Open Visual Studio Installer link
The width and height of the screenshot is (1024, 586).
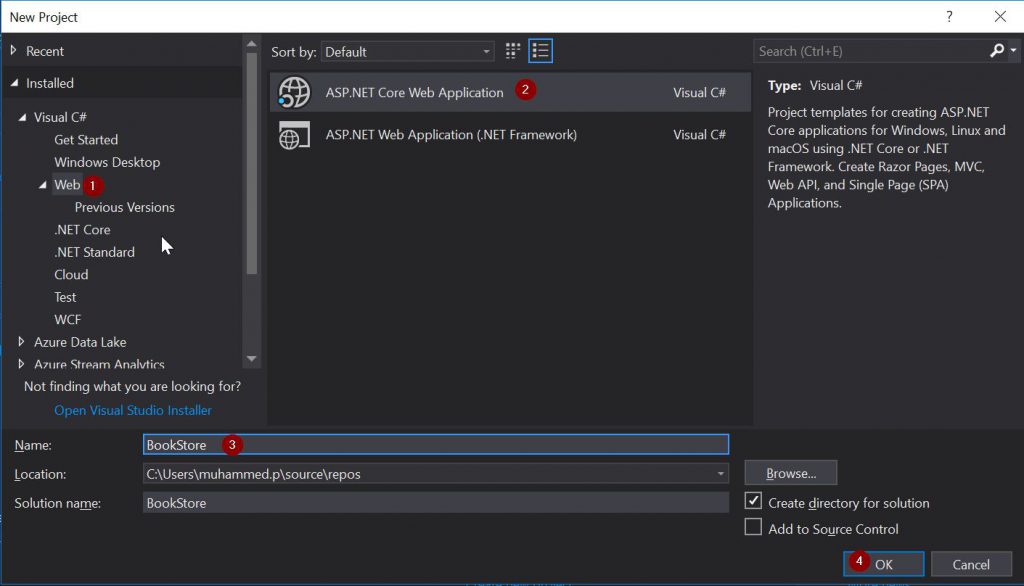pyautogui.click(x=133, y=410)
